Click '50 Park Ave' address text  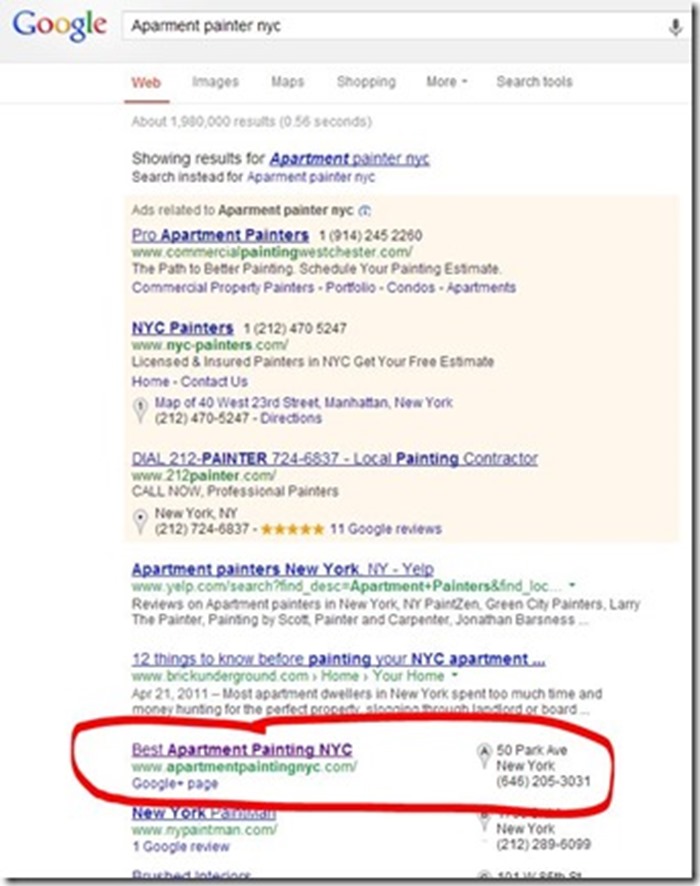click(532, 750)
